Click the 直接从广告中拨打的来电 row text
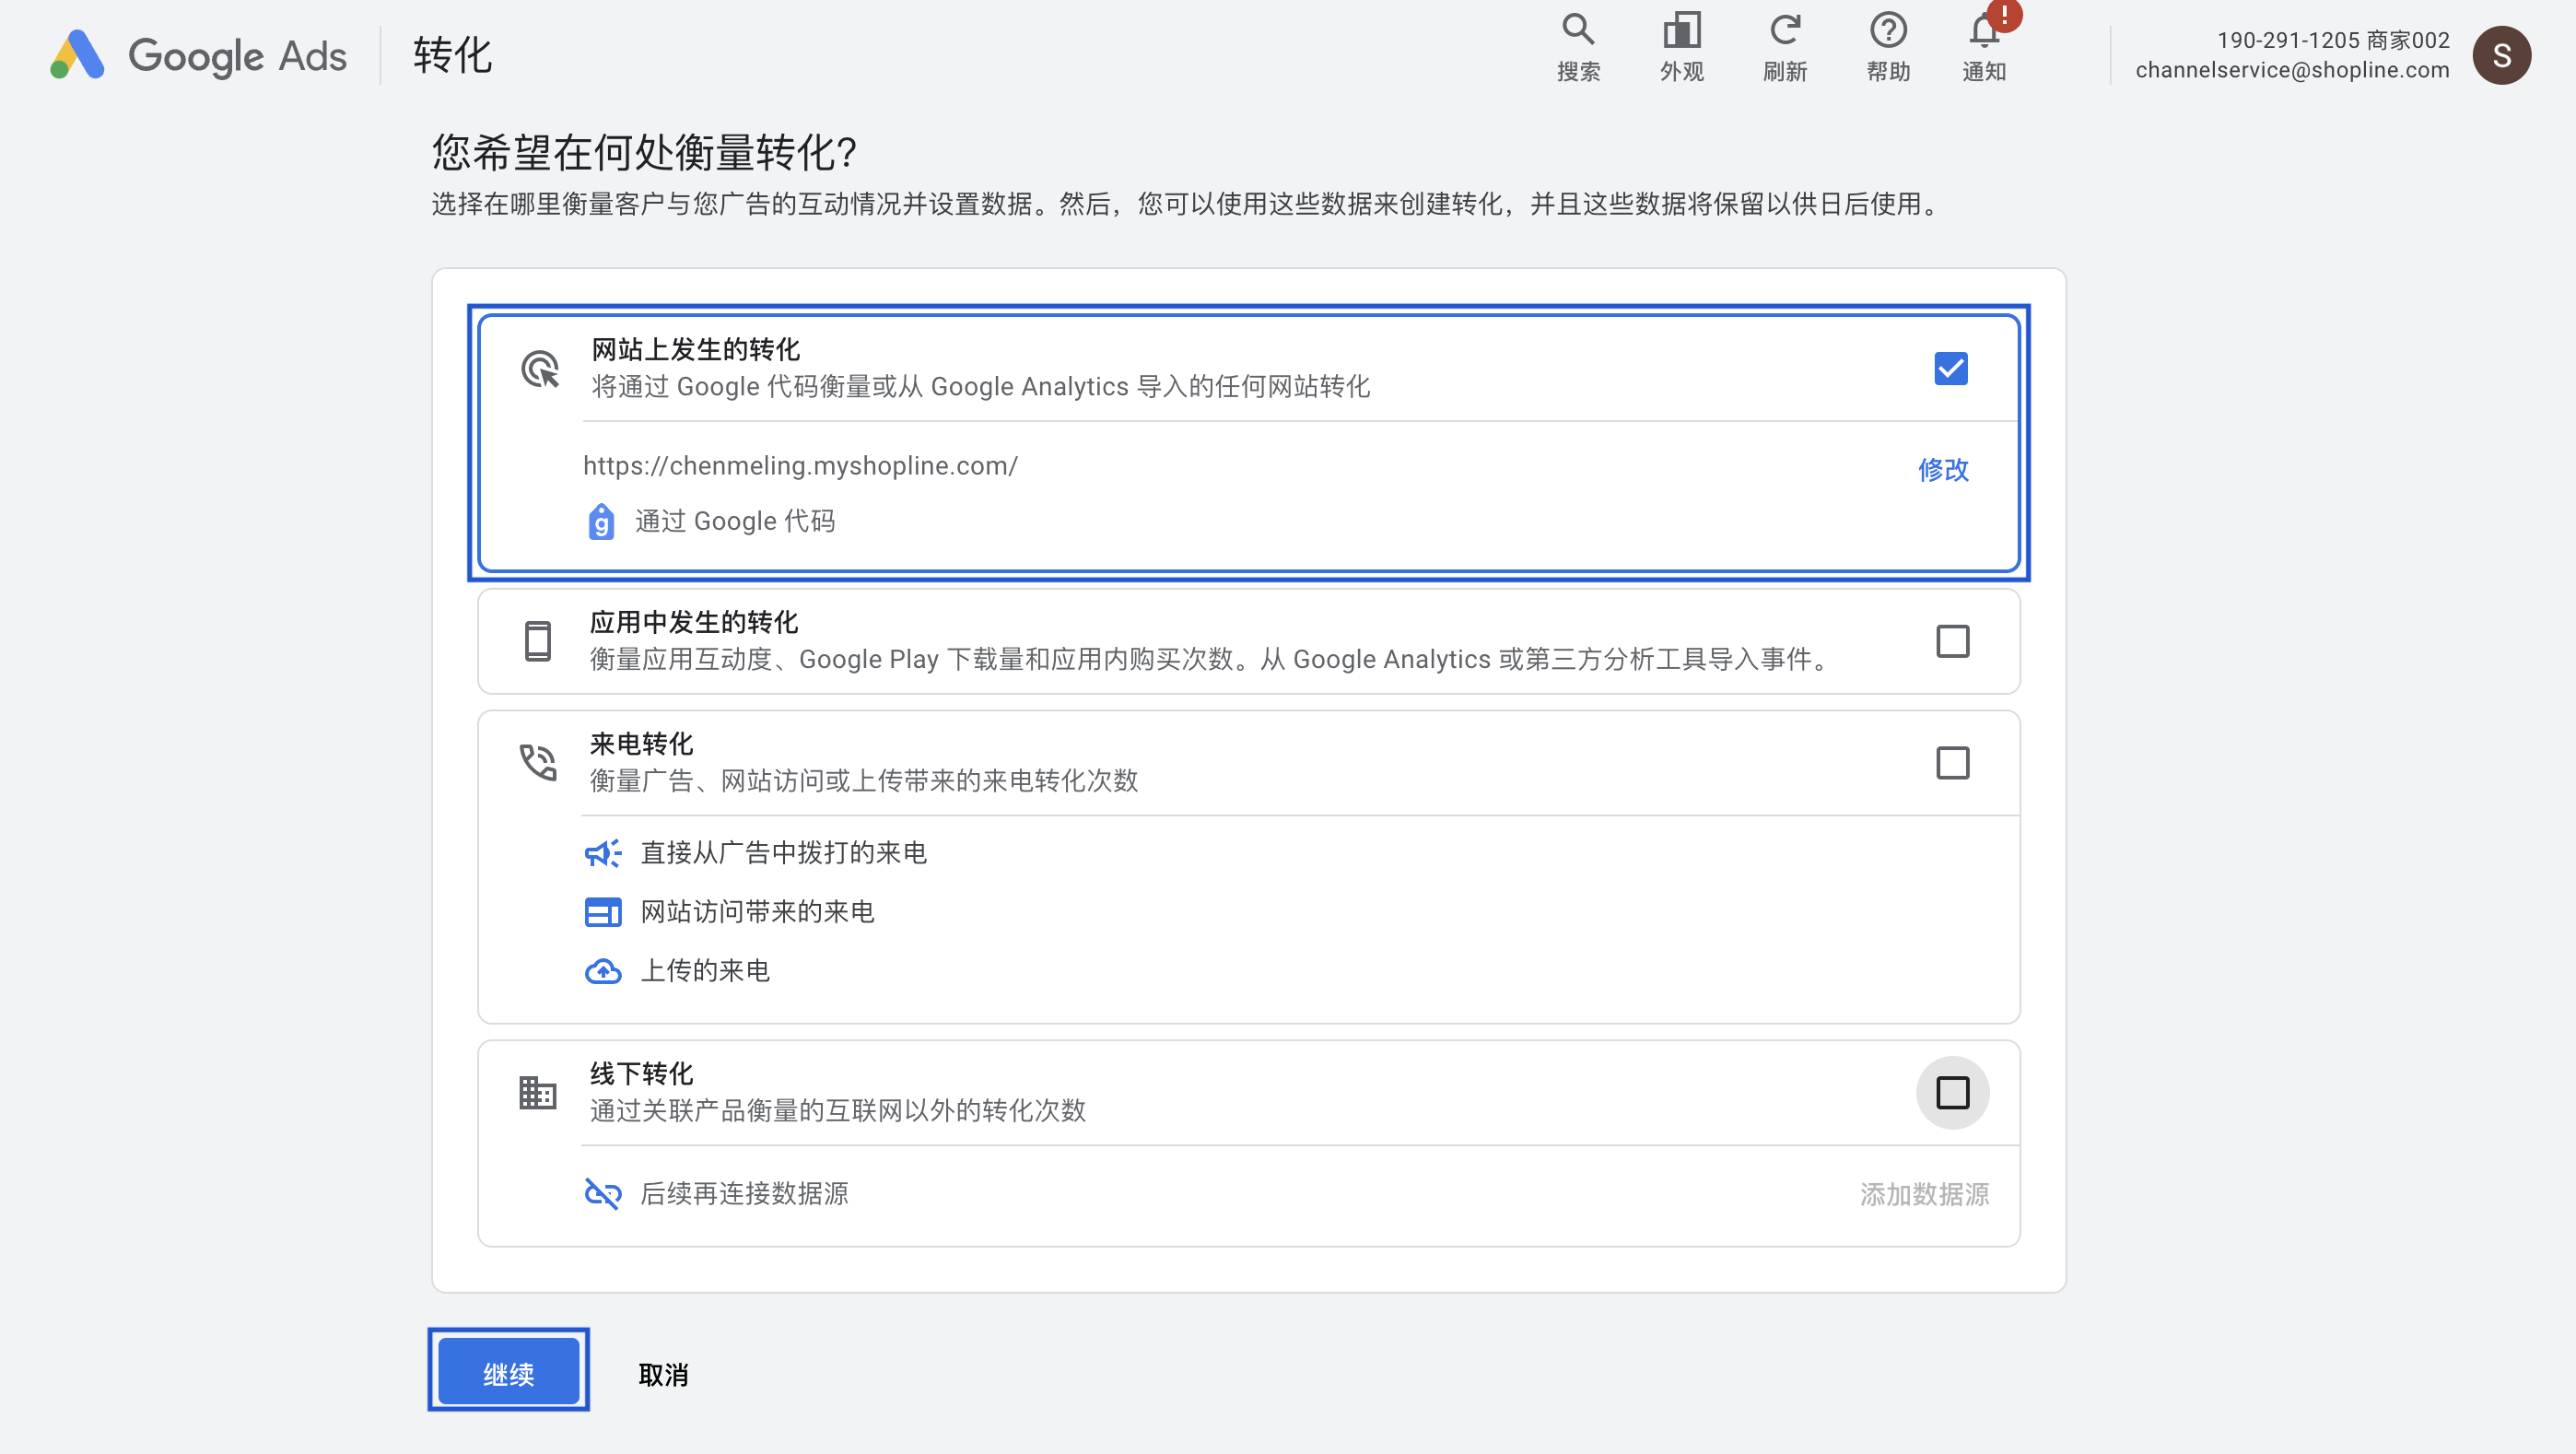This screenshot has height=1454, width=2576. (x=783, y=853)
